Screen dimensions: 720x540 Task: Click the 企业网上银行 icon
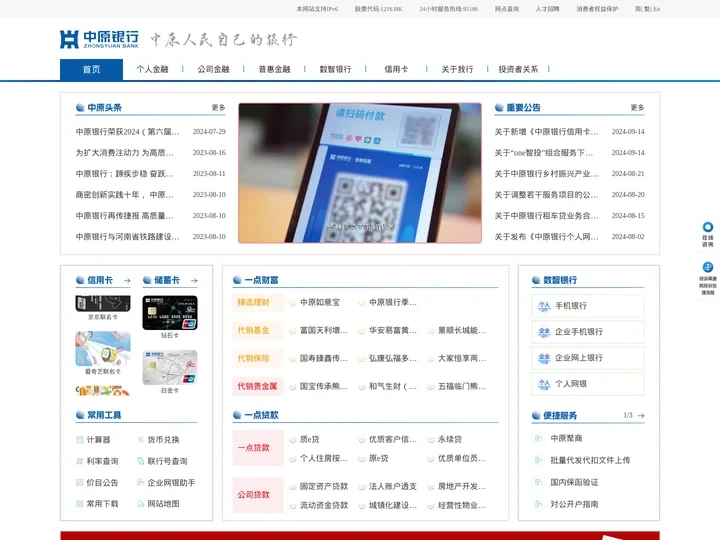click(x=544, y=358)
